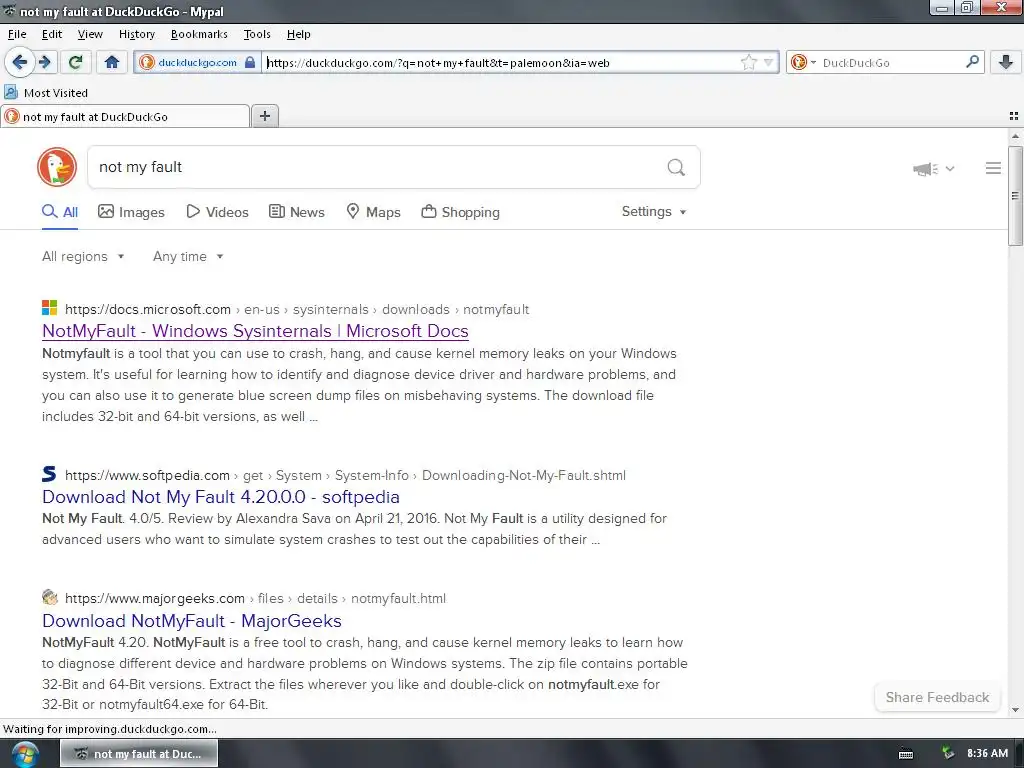Screen dimensions: 1024x768
Task: Click the vertical scrollbar thumb
Action: click(x=1015, y=196)
